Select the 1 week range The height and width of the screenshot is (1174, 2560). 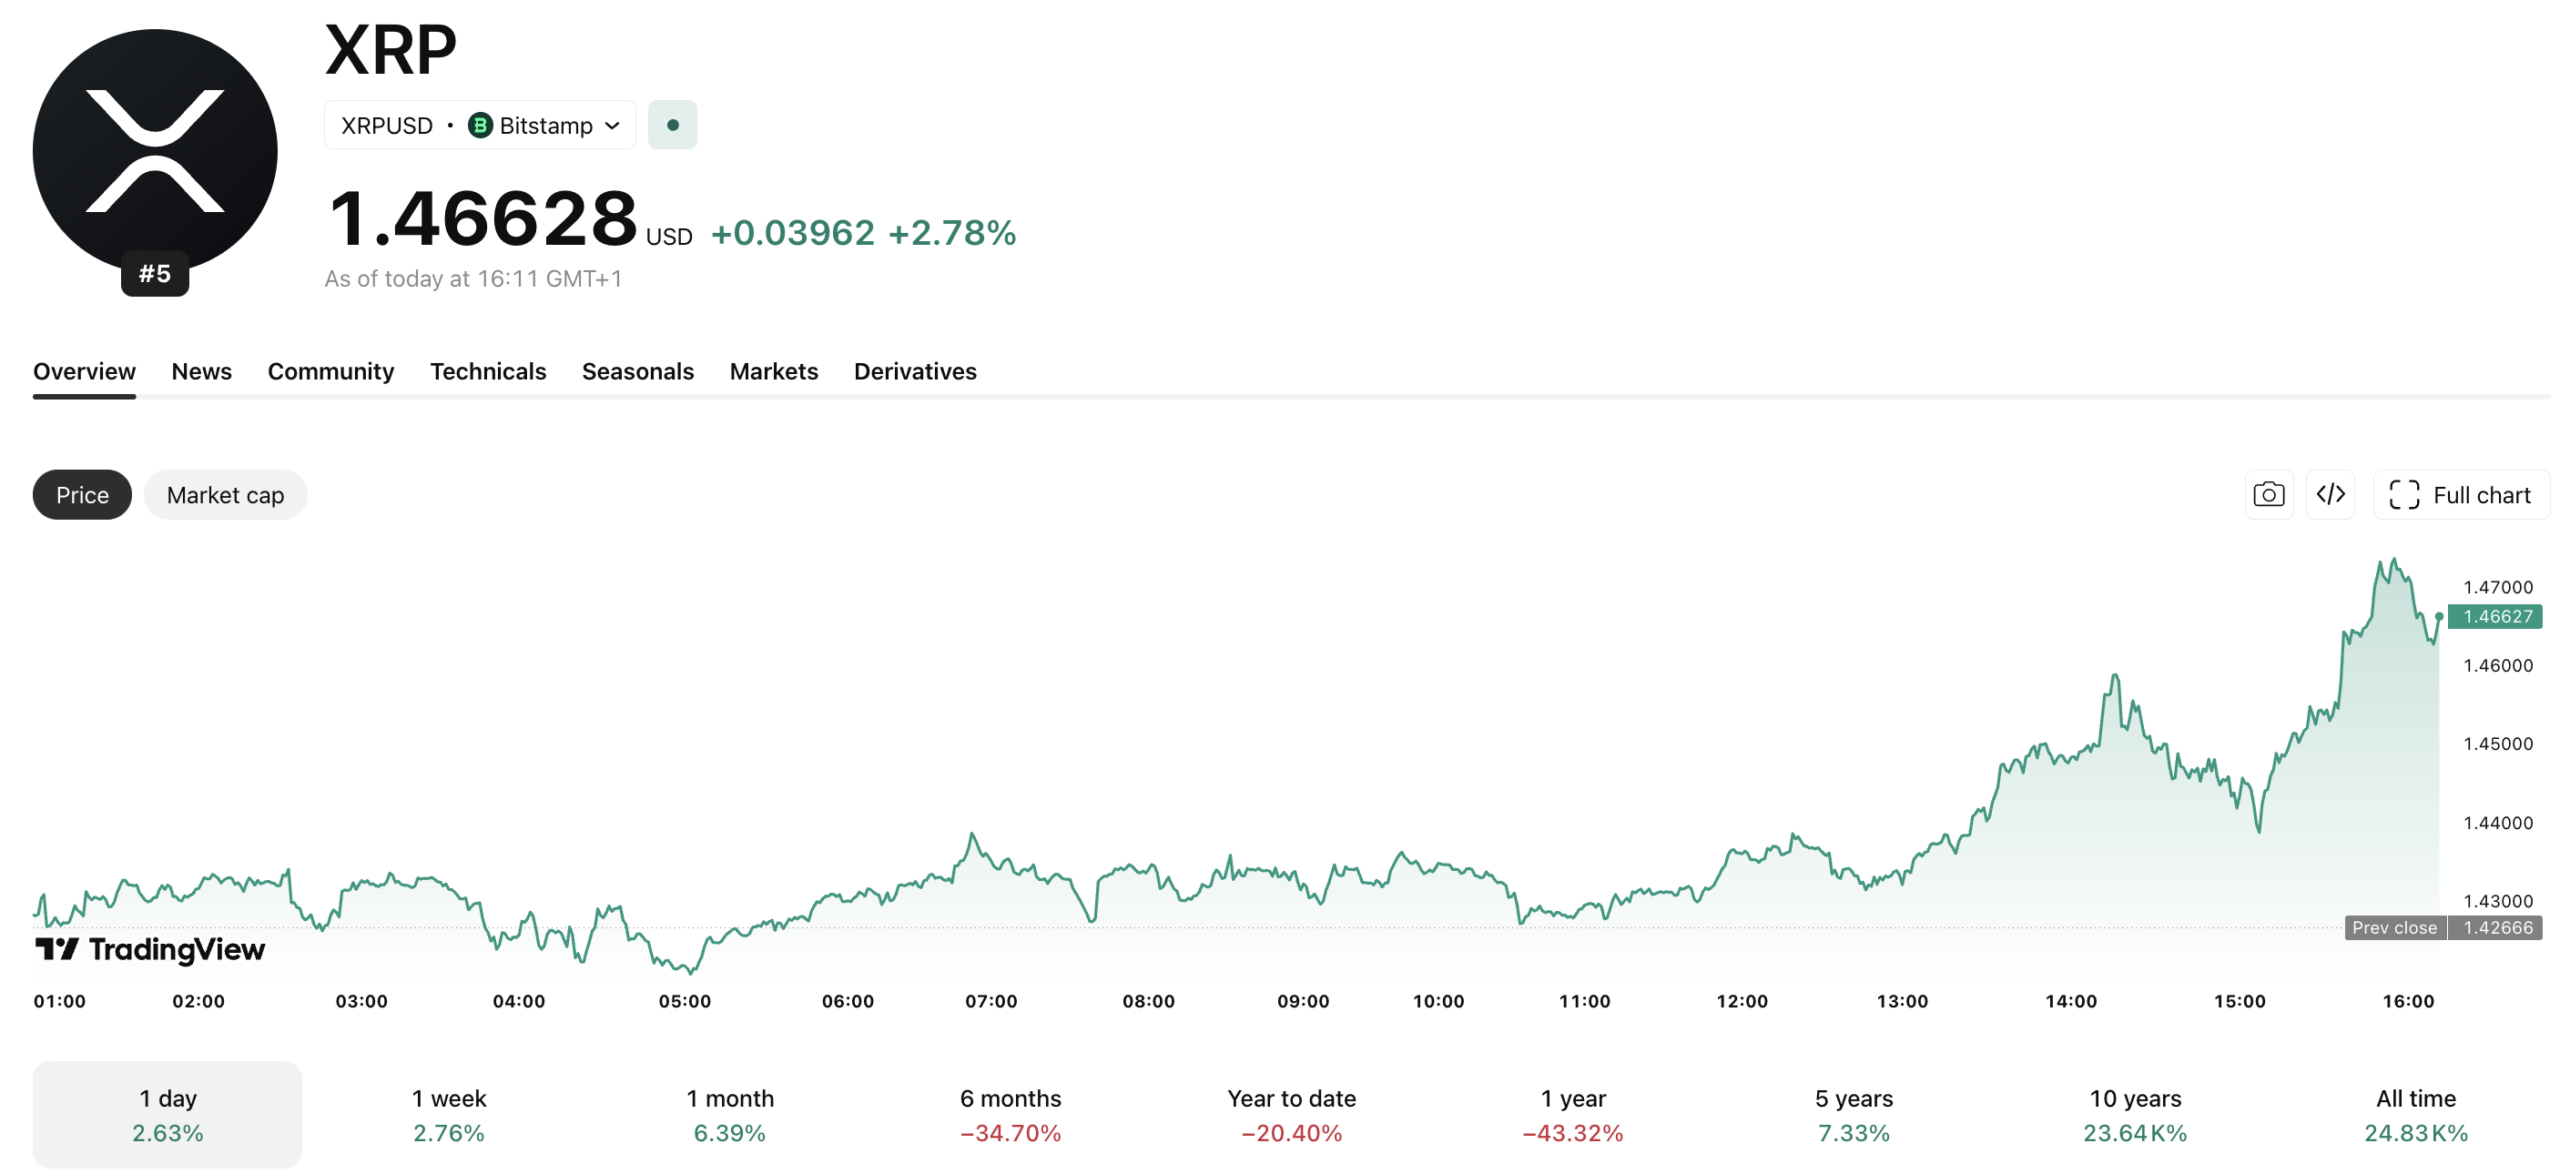(448, 1115)
